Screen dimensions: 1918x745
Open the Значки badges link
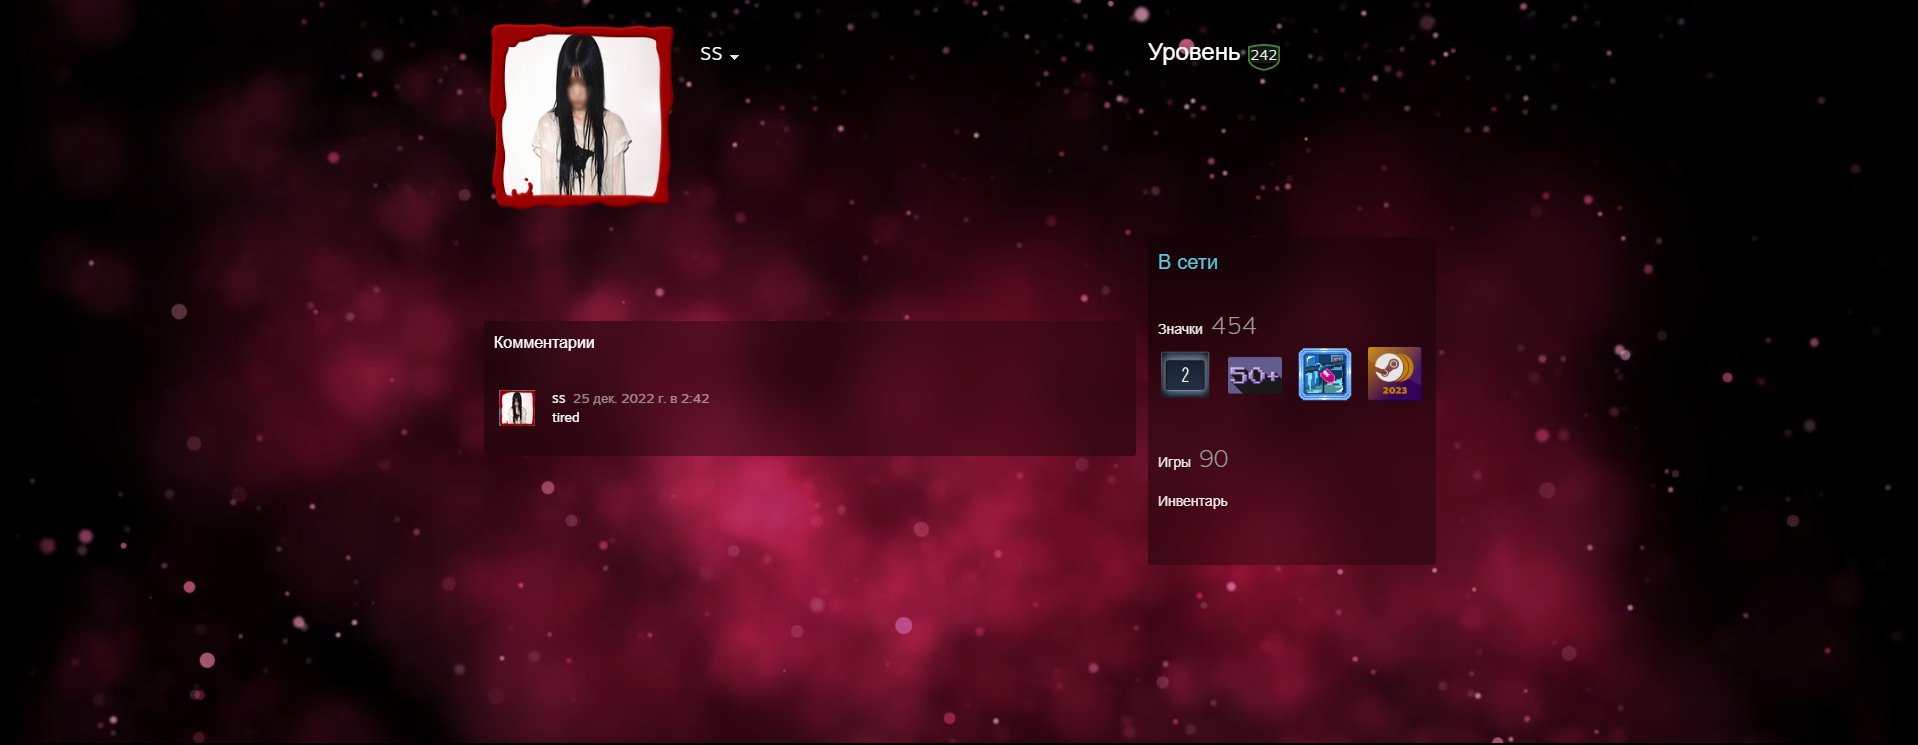(x=1180, y=329)
